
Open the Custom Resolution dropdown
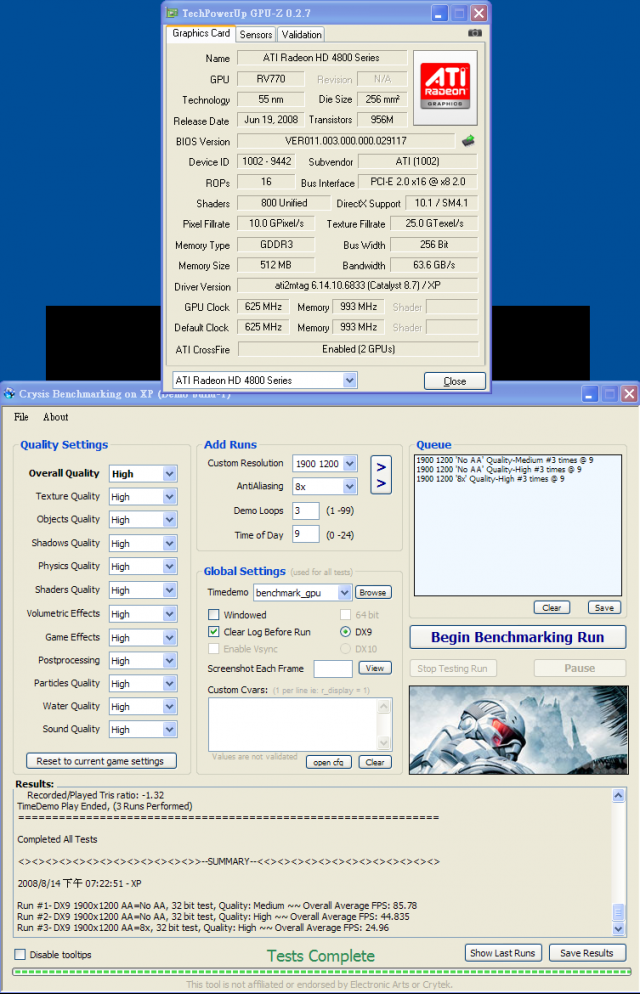[x=350, y=463]
